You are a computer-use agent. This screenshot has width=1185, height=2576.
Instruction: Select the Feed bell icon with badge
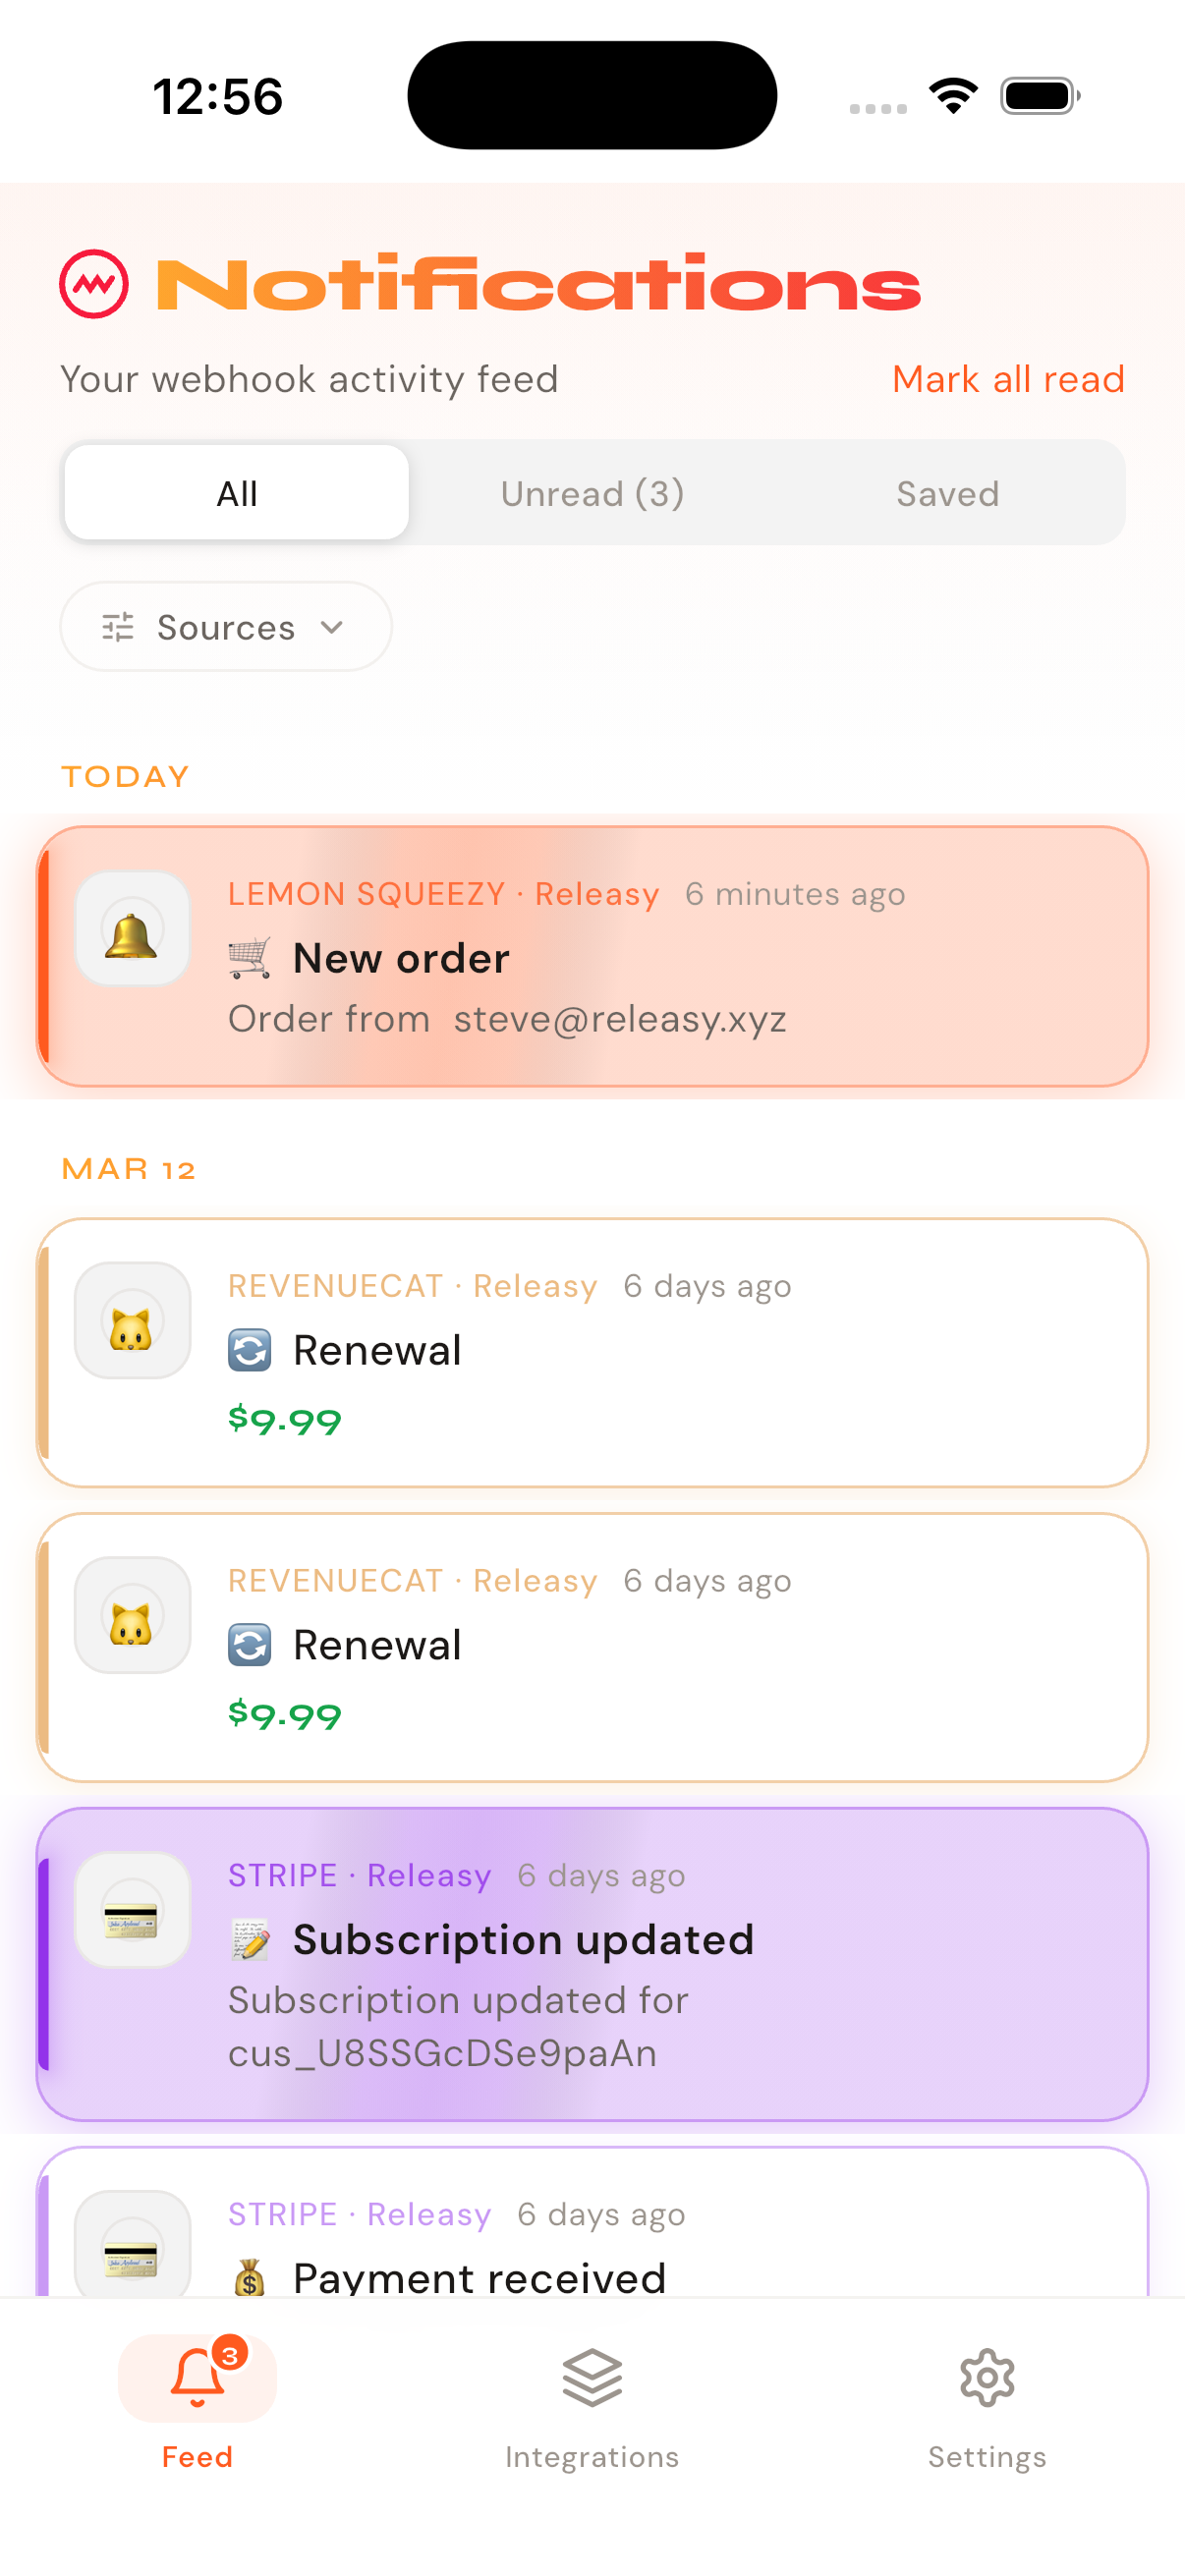click(x=197, y=2380)
